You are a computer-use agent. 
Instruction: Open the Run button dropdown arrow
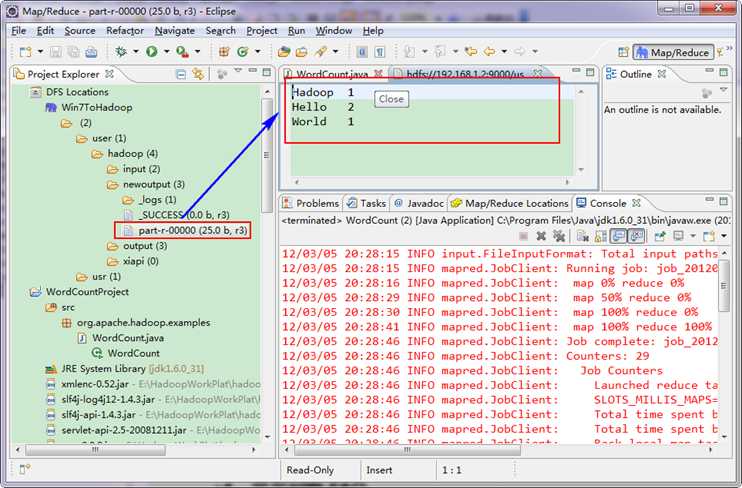pos(165,52)
